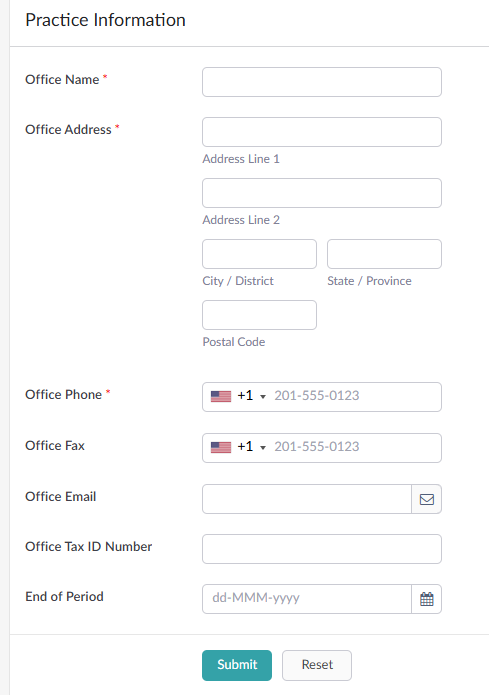Click the Address Line 1 text box
Screen dimensions: 489x695
click(x=322, y=132)
